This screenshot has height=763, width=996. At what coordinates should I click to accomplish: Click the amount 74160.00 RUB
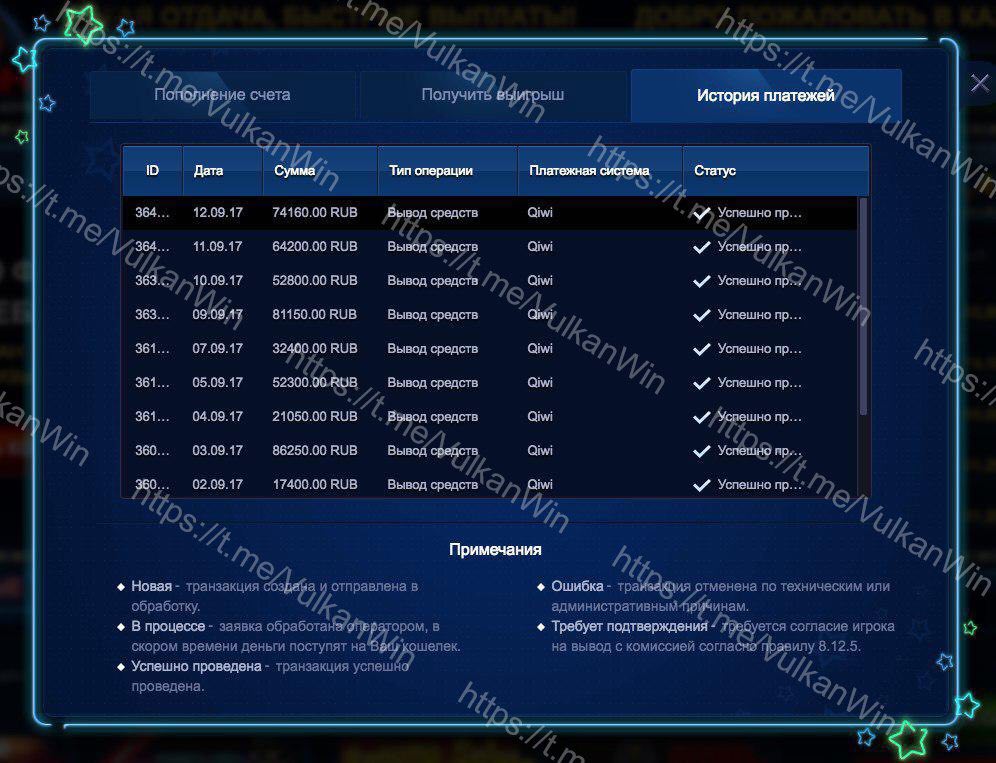click(x=314, y=213)
